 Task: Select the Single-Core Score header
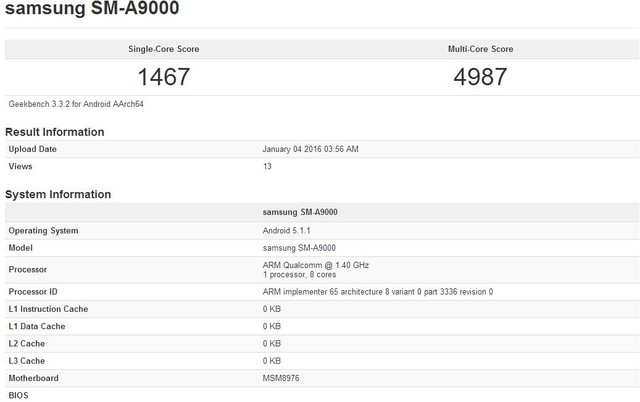(165, 49)
